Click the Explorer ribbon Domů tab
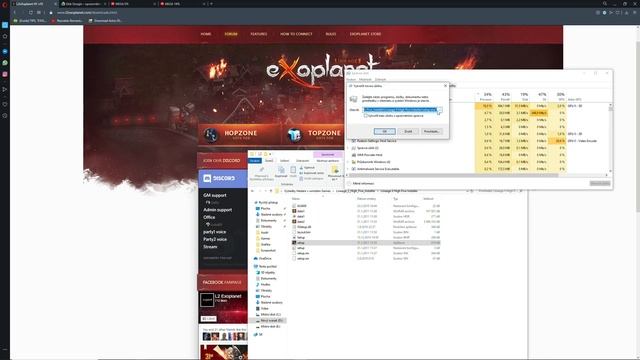Screen dimensions: 640x360 coord(269,161)
